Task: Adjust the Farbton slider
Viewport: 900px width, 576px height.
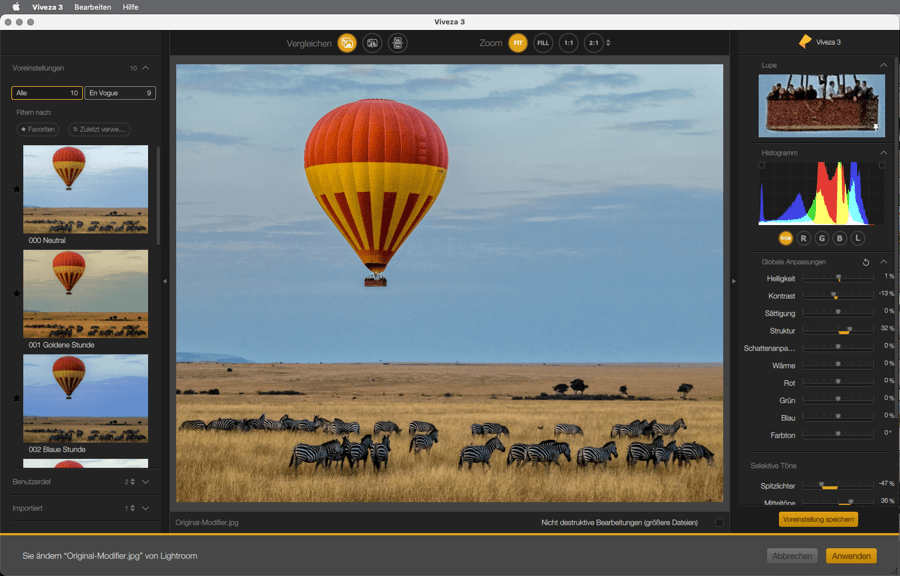Action: click(838, 434)
